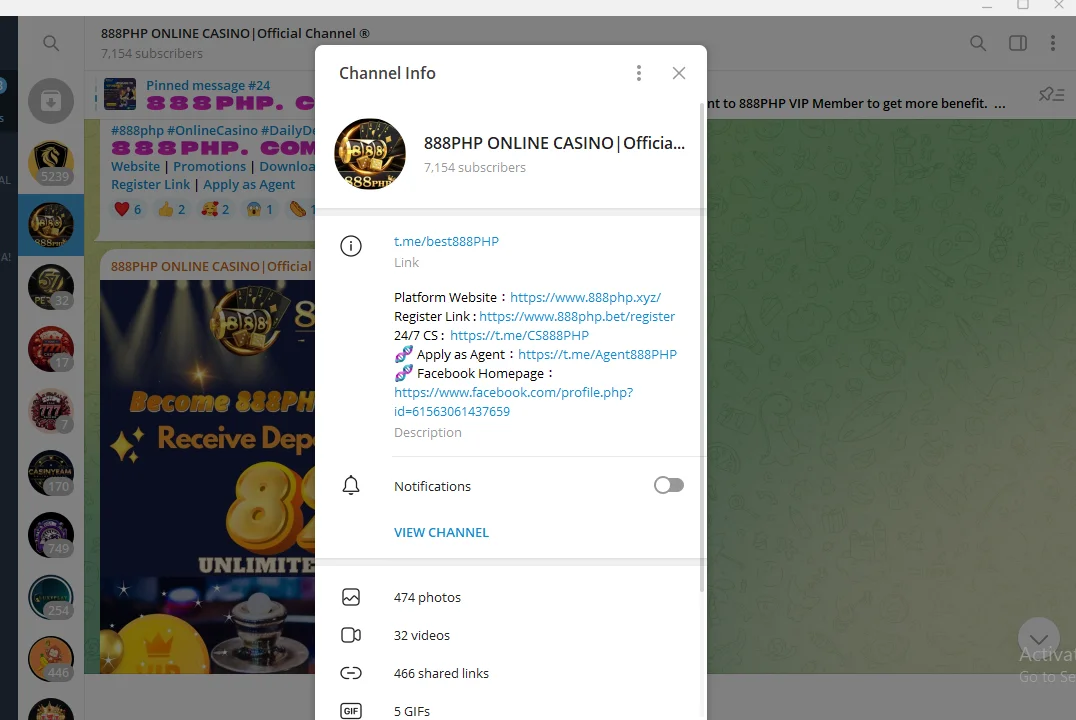Click the Channel Info dialog scrollbar
Image resolution: width=1076 pixels, height=720 pixels.
click(x=702, y=347)
